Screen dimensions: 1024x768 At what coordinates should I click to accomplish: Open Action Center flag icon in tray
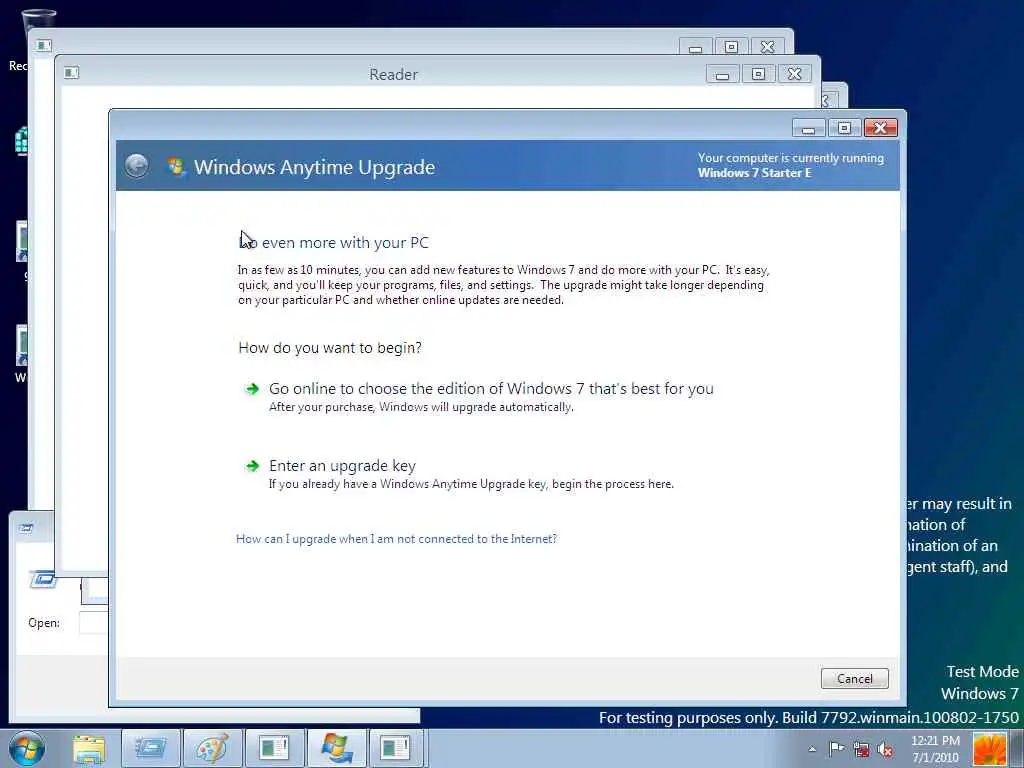[836, 748]
